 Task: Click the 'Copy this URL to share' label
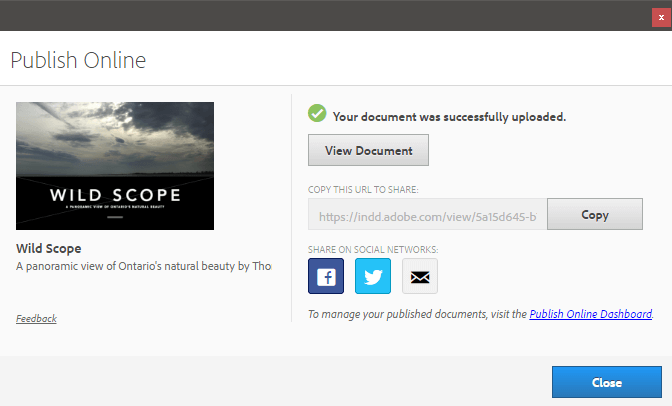coord(362,190)
